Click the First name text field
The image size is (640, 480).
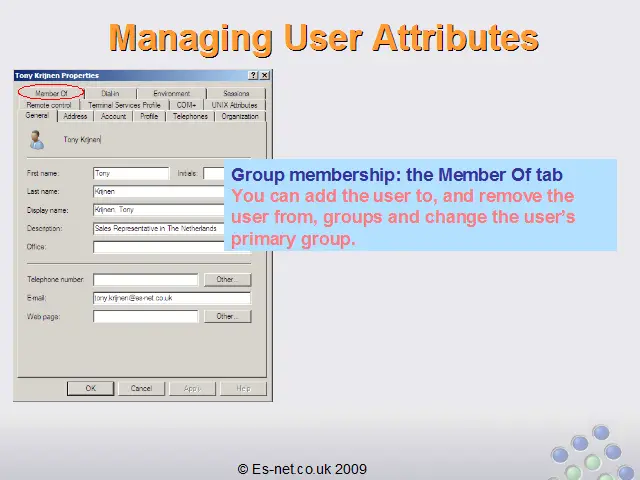pos(131,173)
